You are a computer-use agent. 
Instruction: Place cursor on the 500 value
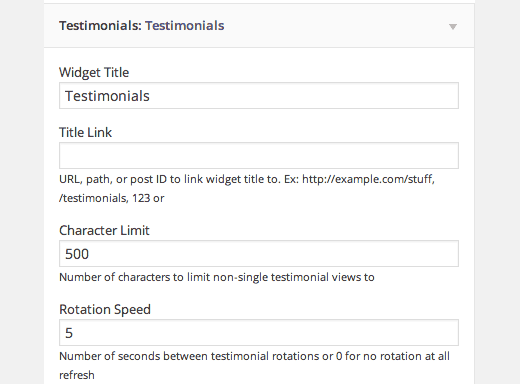77,254
